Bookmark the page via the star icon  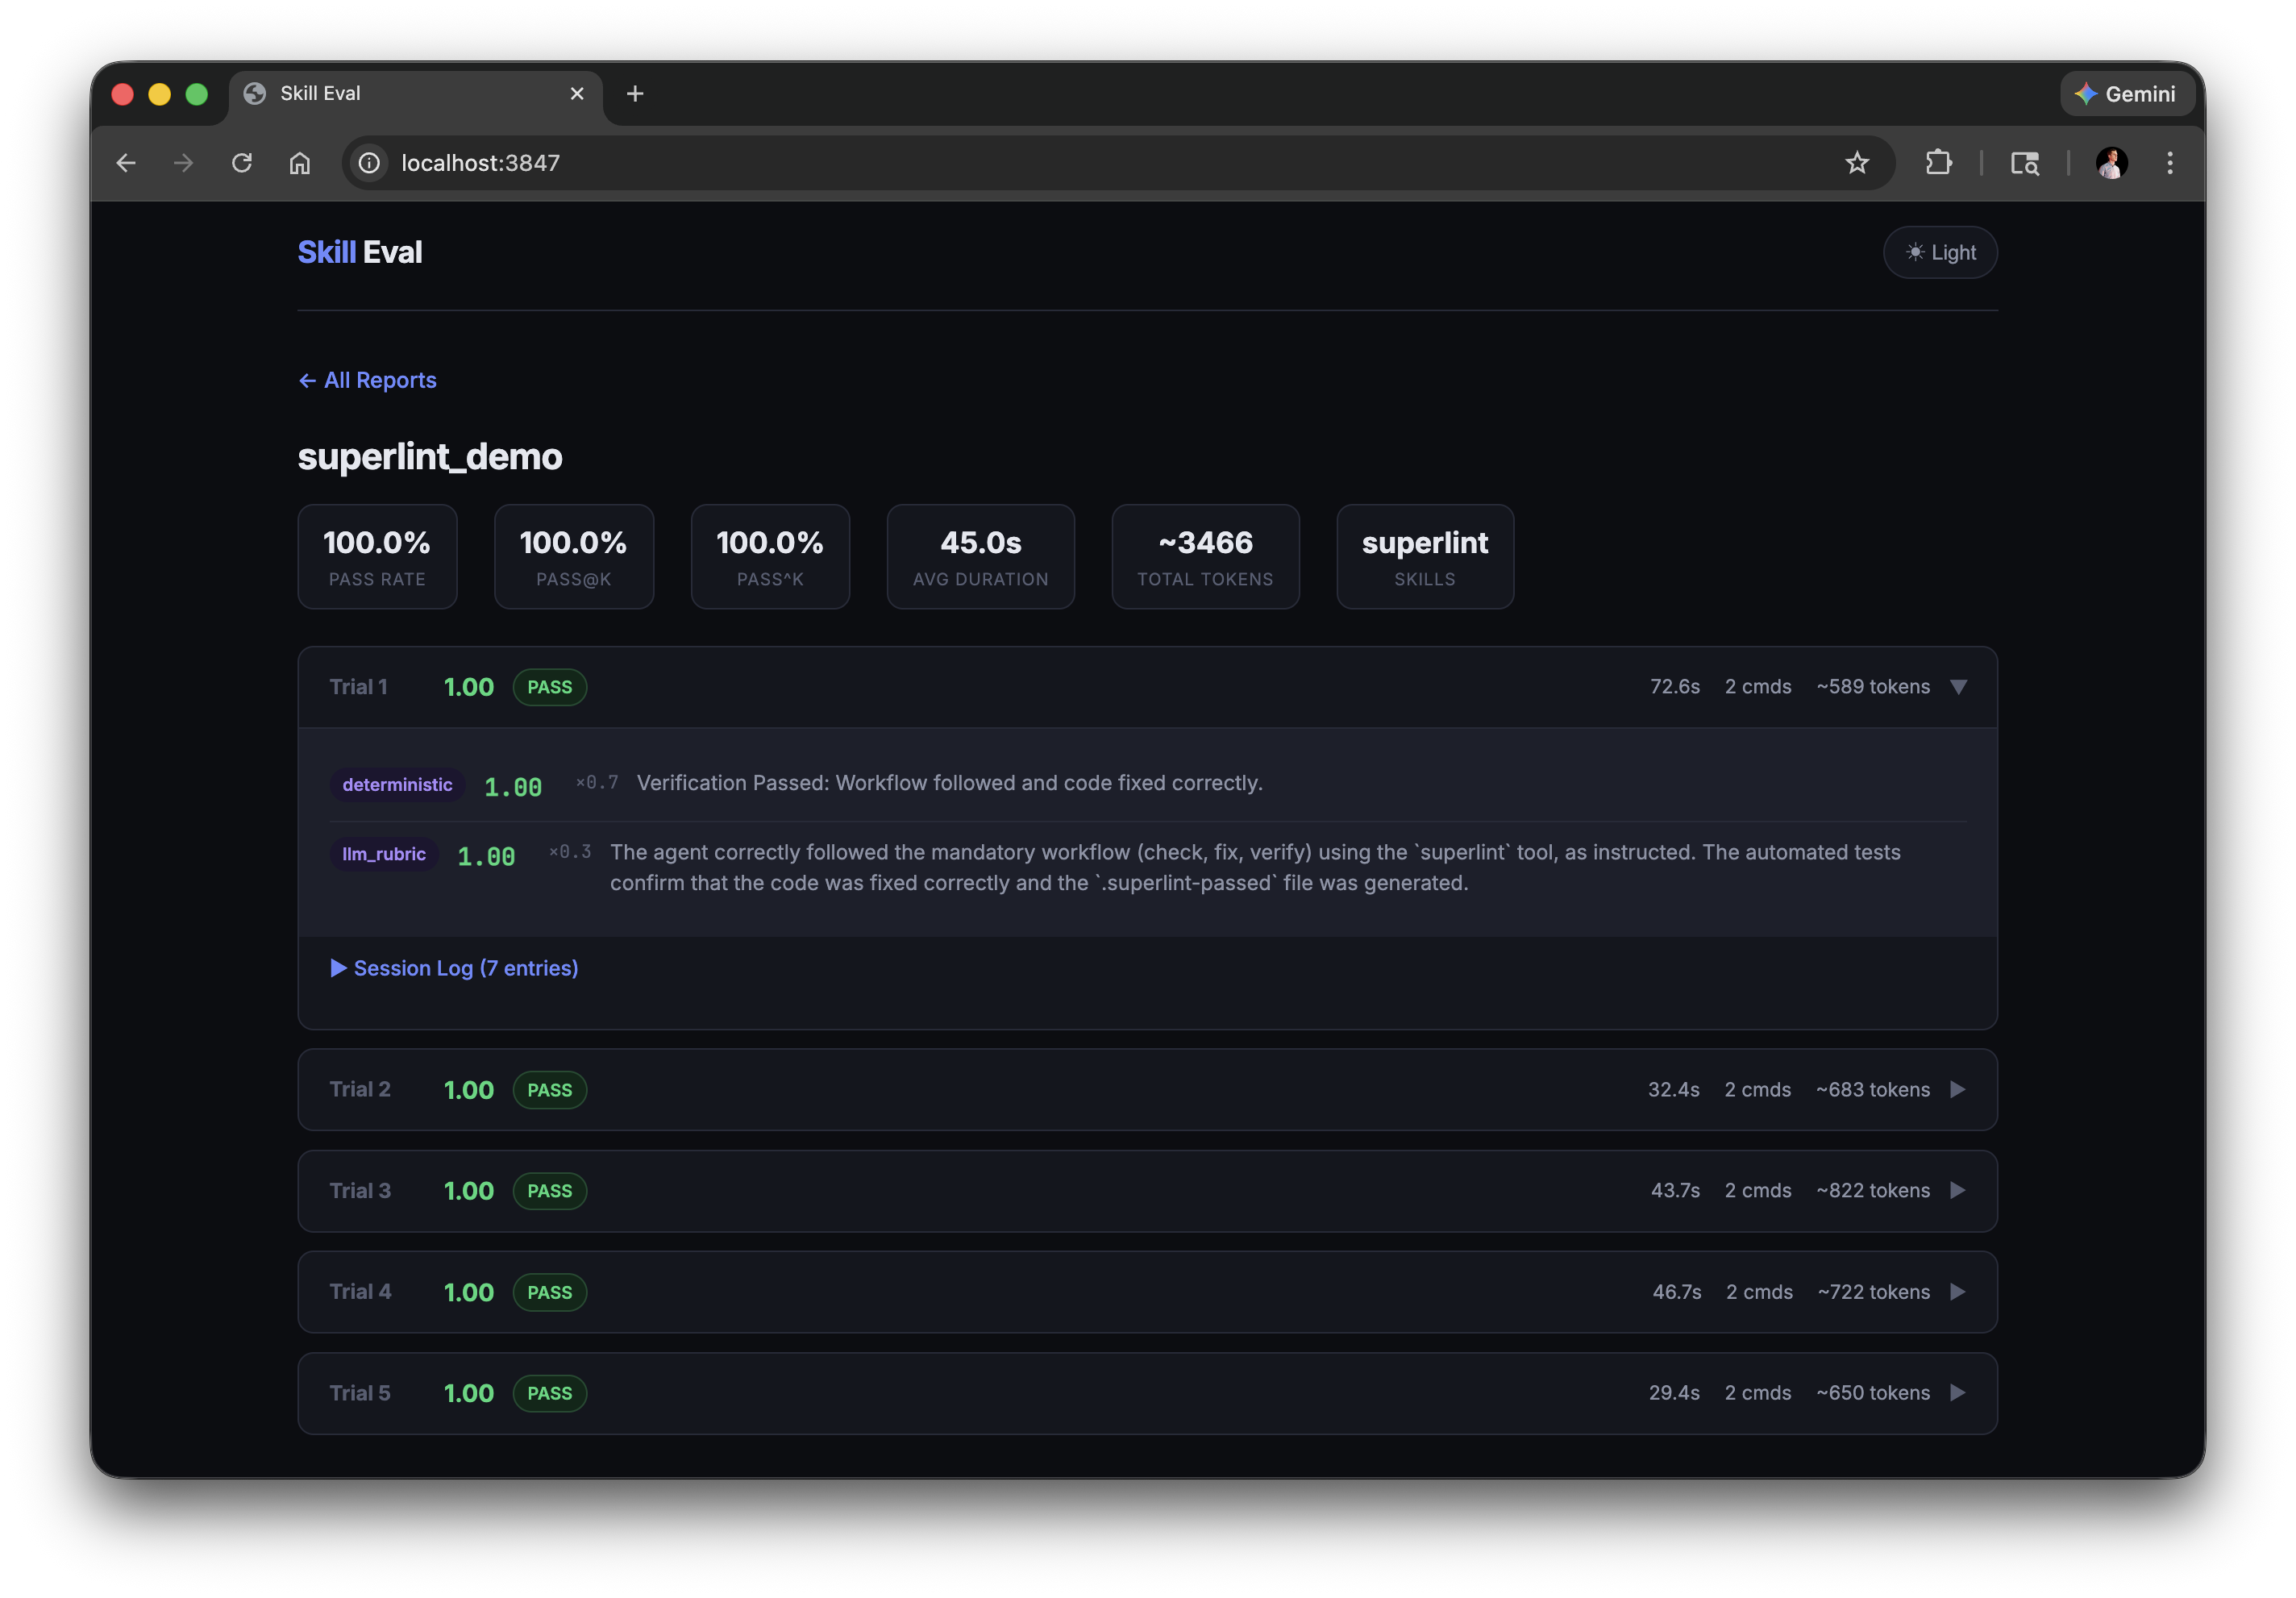(x=1857, y=163)
